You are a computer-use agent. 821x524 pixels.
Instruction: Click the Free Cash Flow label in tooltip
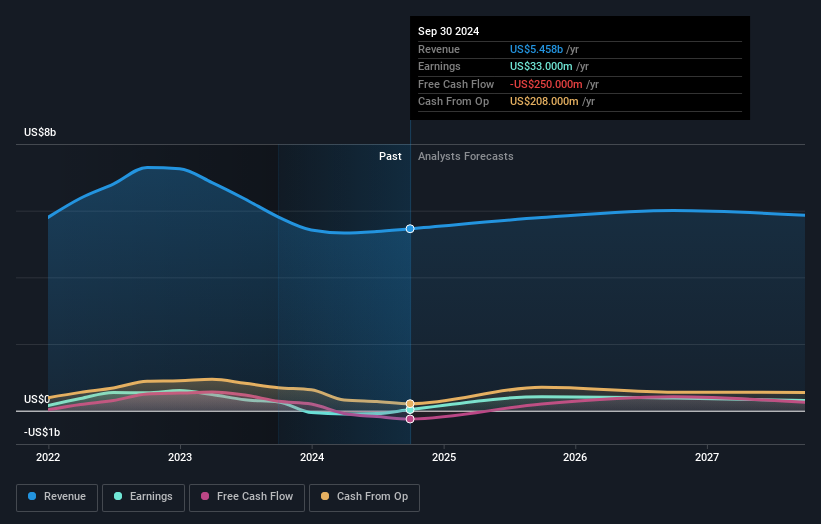tap(456, 84)
